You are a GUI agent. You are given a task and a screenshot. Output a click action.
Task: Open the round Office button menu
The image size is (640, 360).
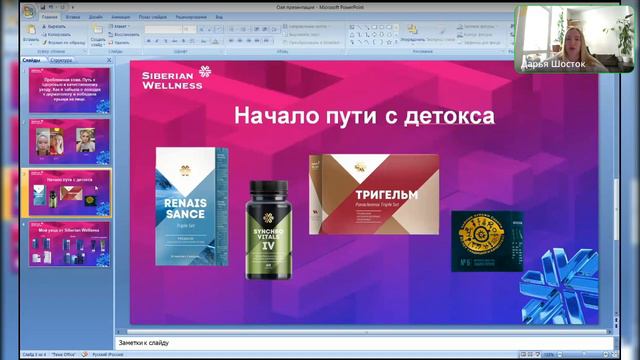click(x=29, y=11)
